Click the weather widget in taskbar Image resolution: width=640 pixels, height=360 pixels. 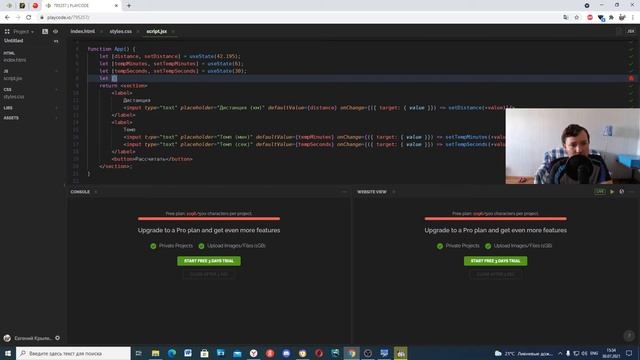coord(524,353)
